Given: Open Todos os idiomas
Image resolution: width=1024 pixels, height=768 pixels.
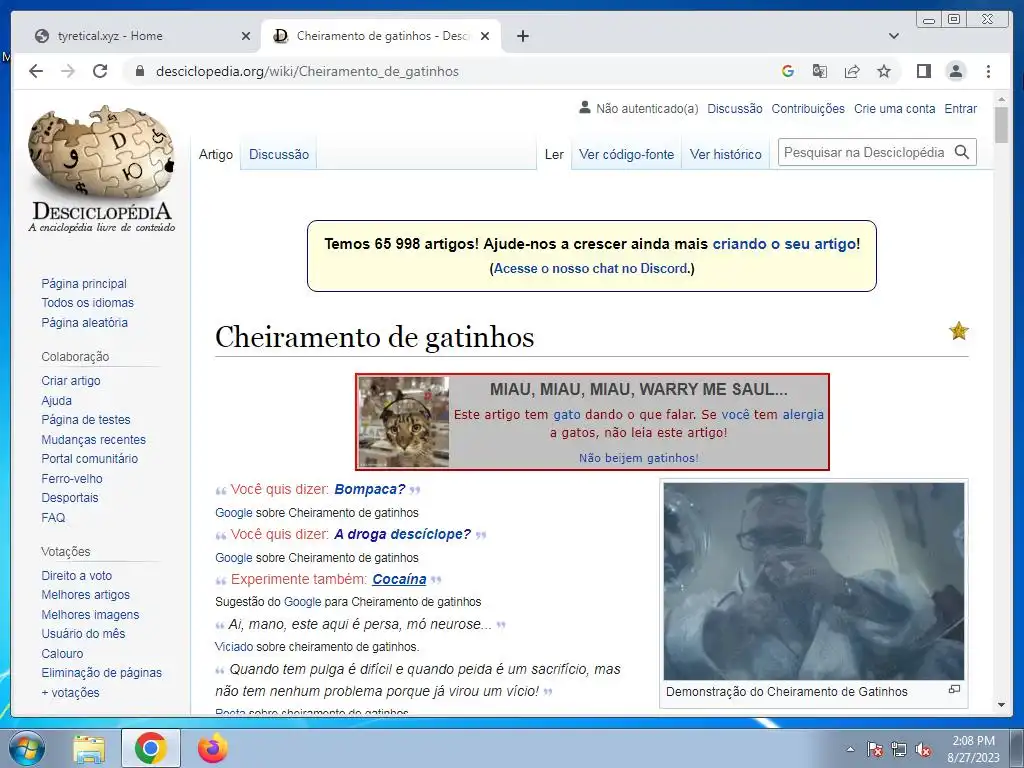Looking at the screenshot, I should [x=88, y=302].
